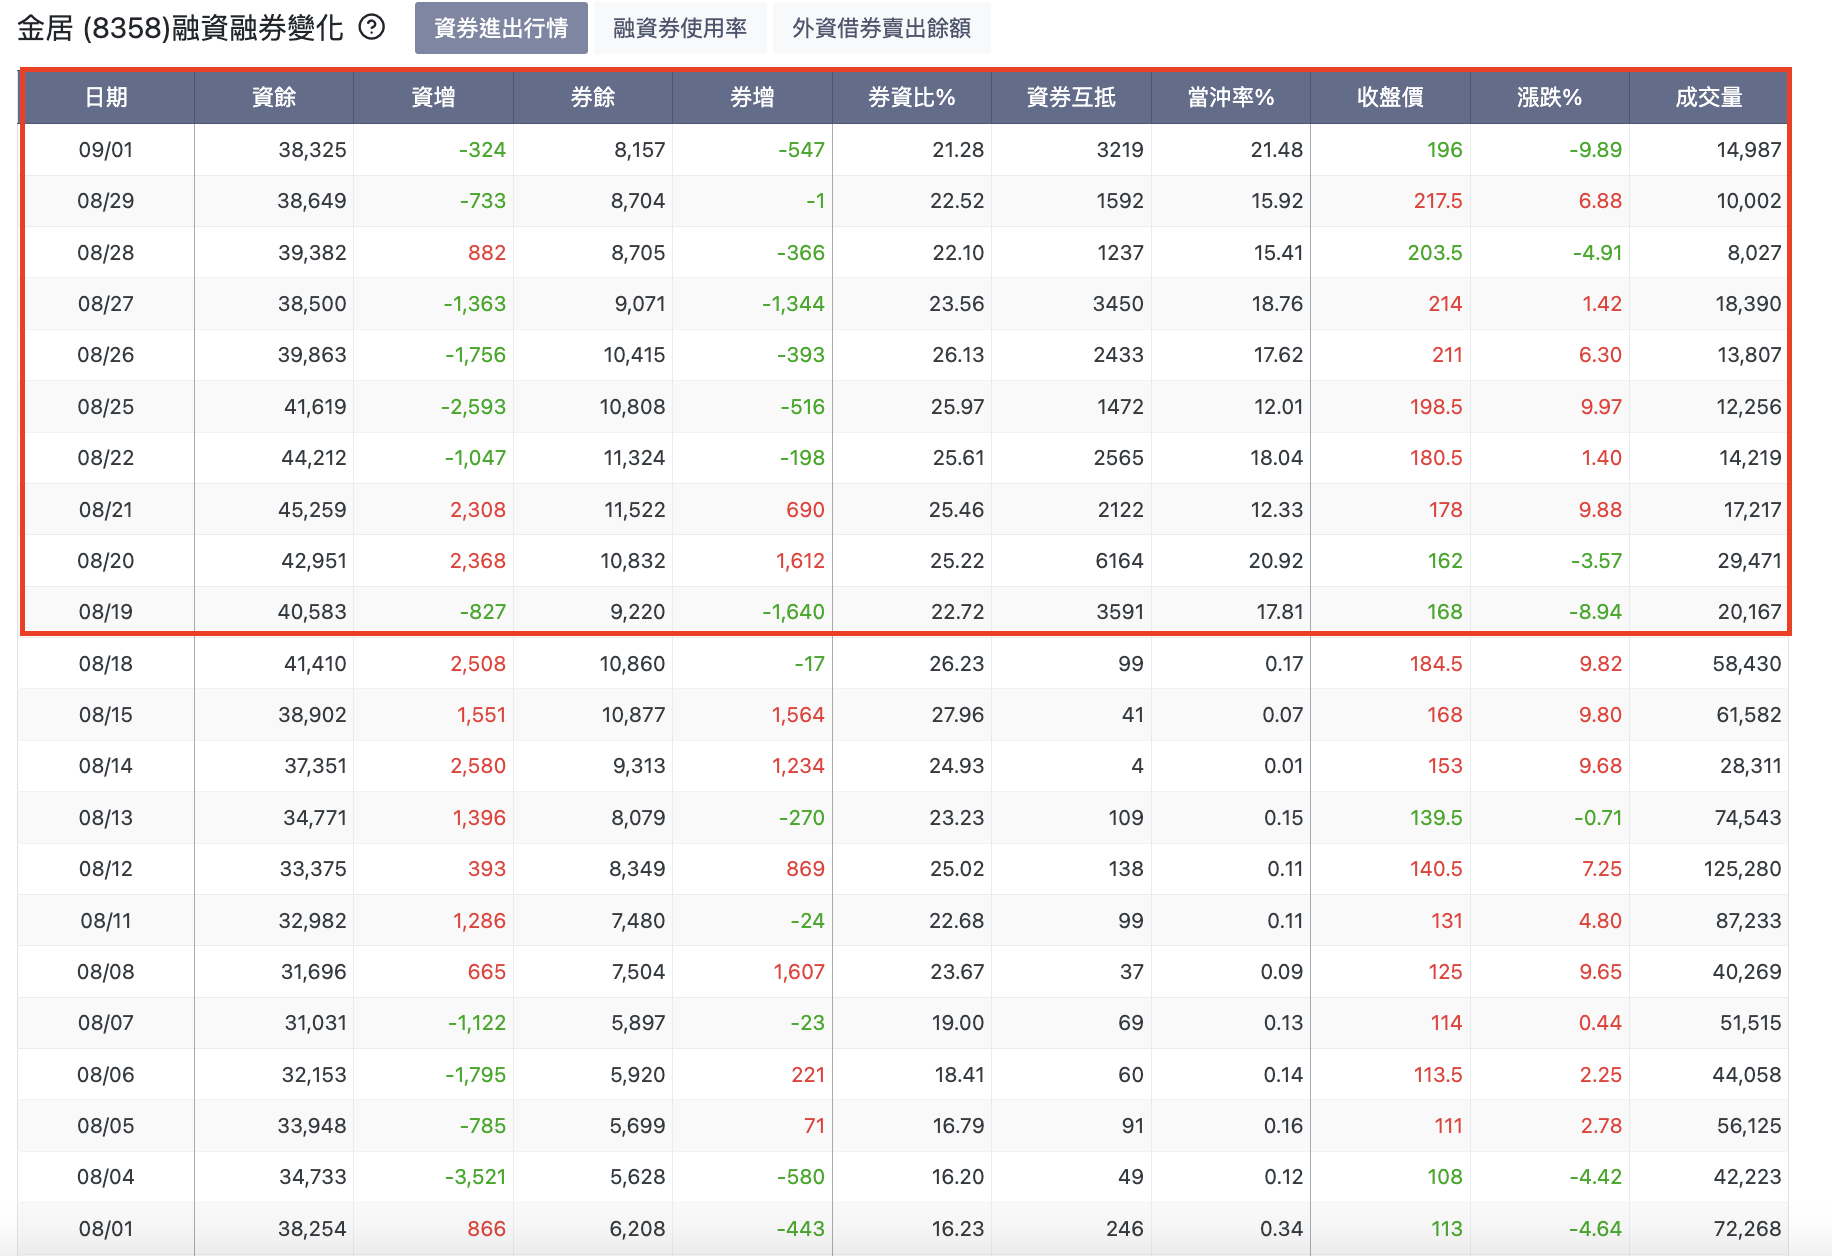
Task: Click the 217.5 closing price on 08/29
Action: coord(1437,201)
